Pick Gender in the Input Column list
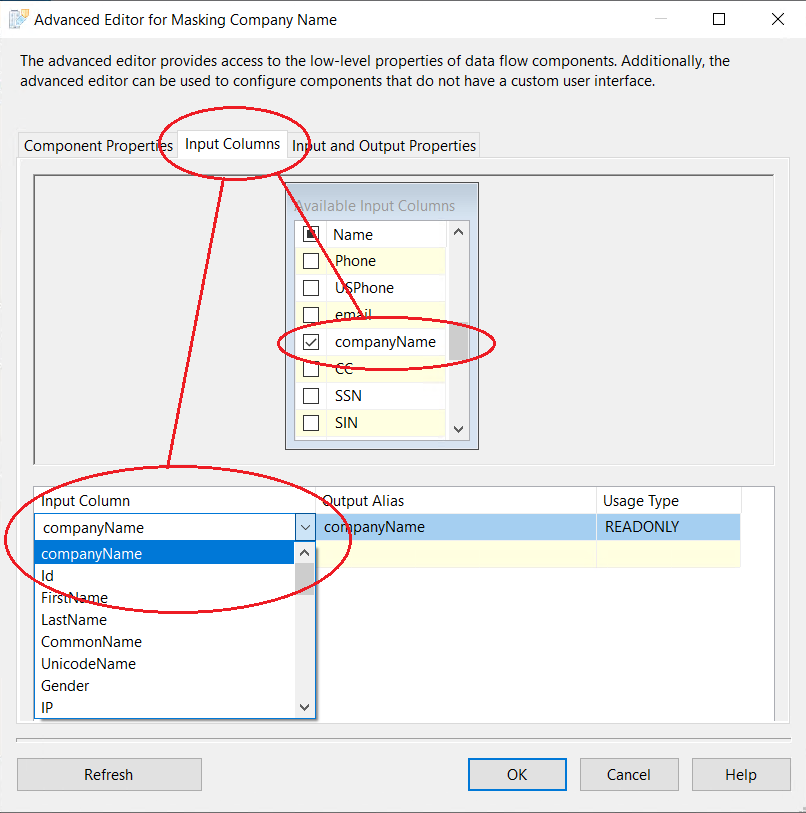 65,686
